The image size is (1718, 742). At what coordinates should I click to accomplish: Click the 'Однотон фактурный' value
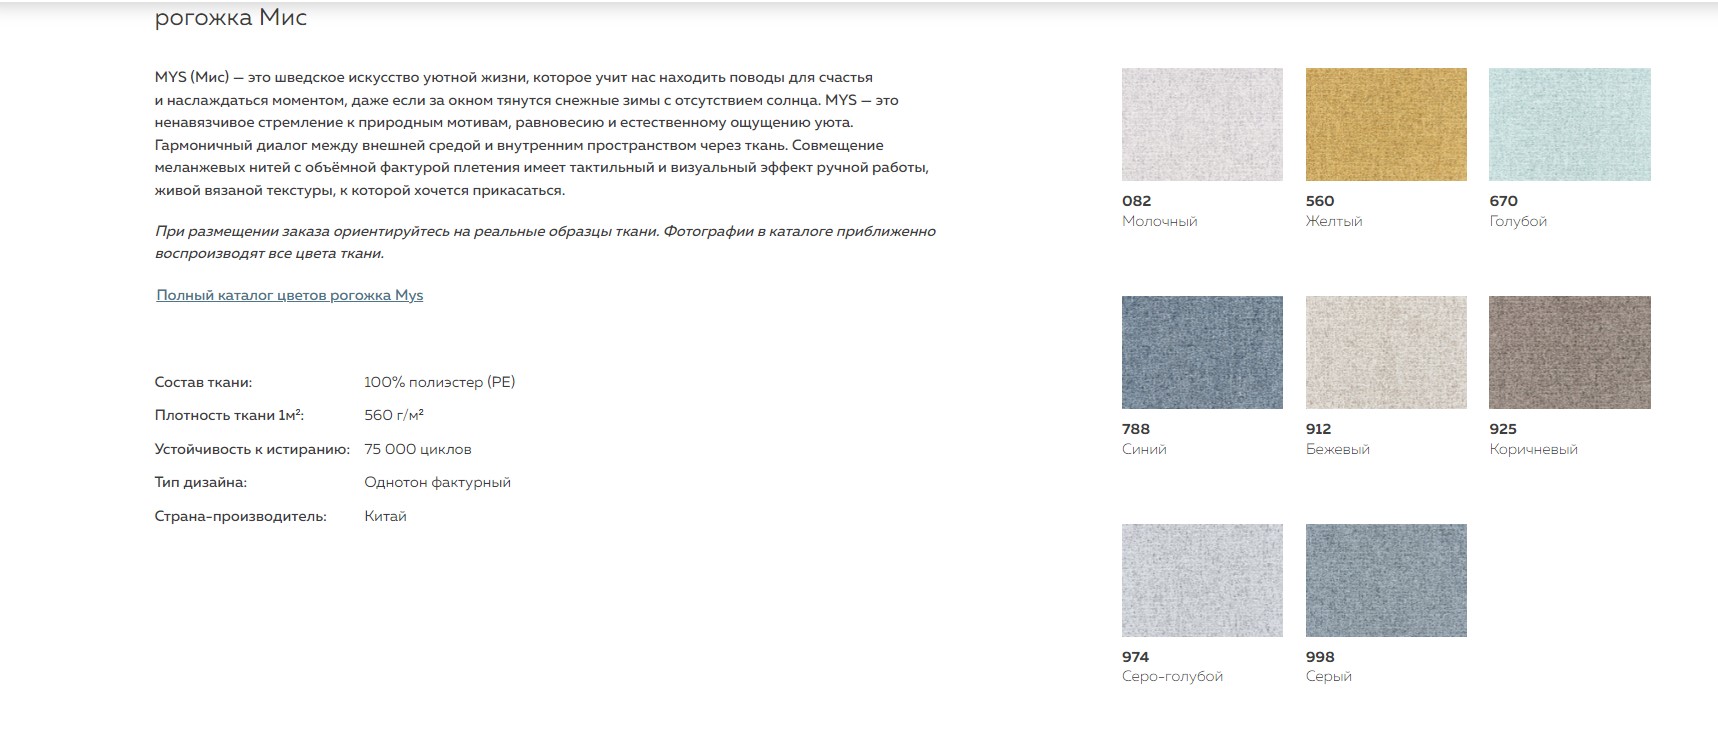click(x=438, y=483)
